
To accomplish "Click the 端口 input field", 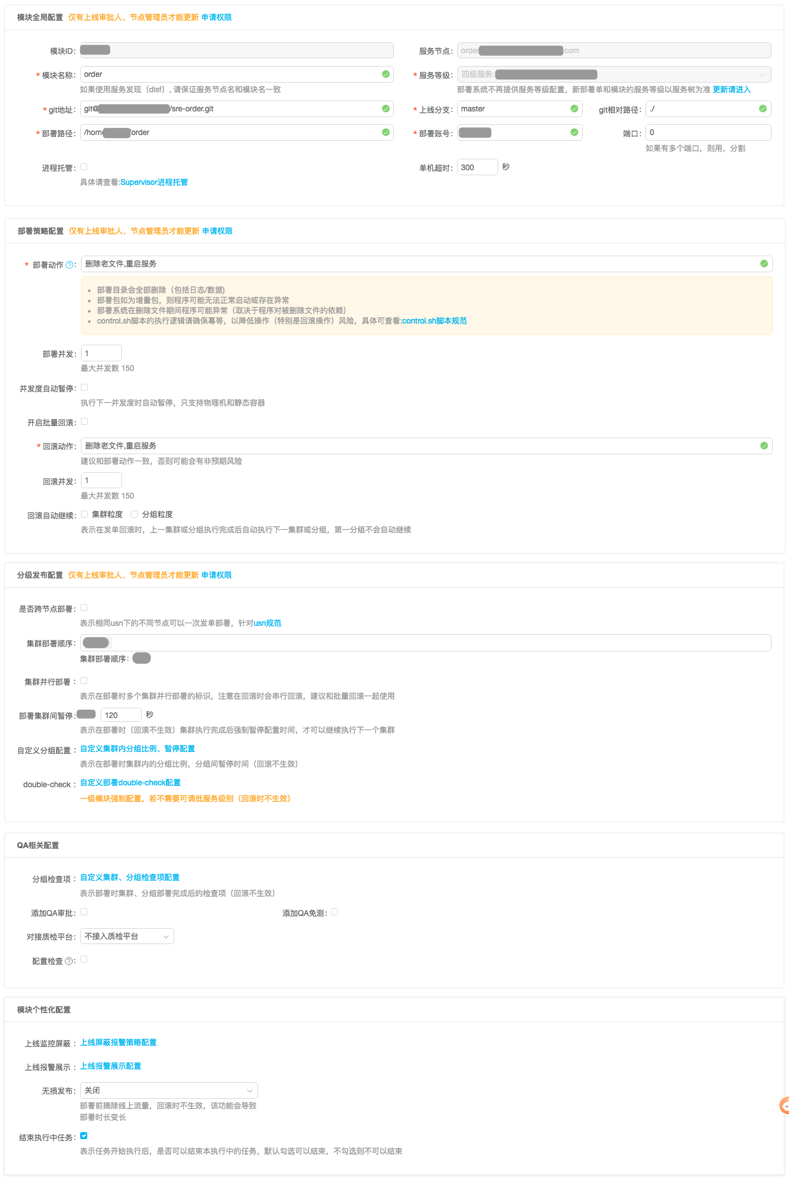I will (708, 132).
